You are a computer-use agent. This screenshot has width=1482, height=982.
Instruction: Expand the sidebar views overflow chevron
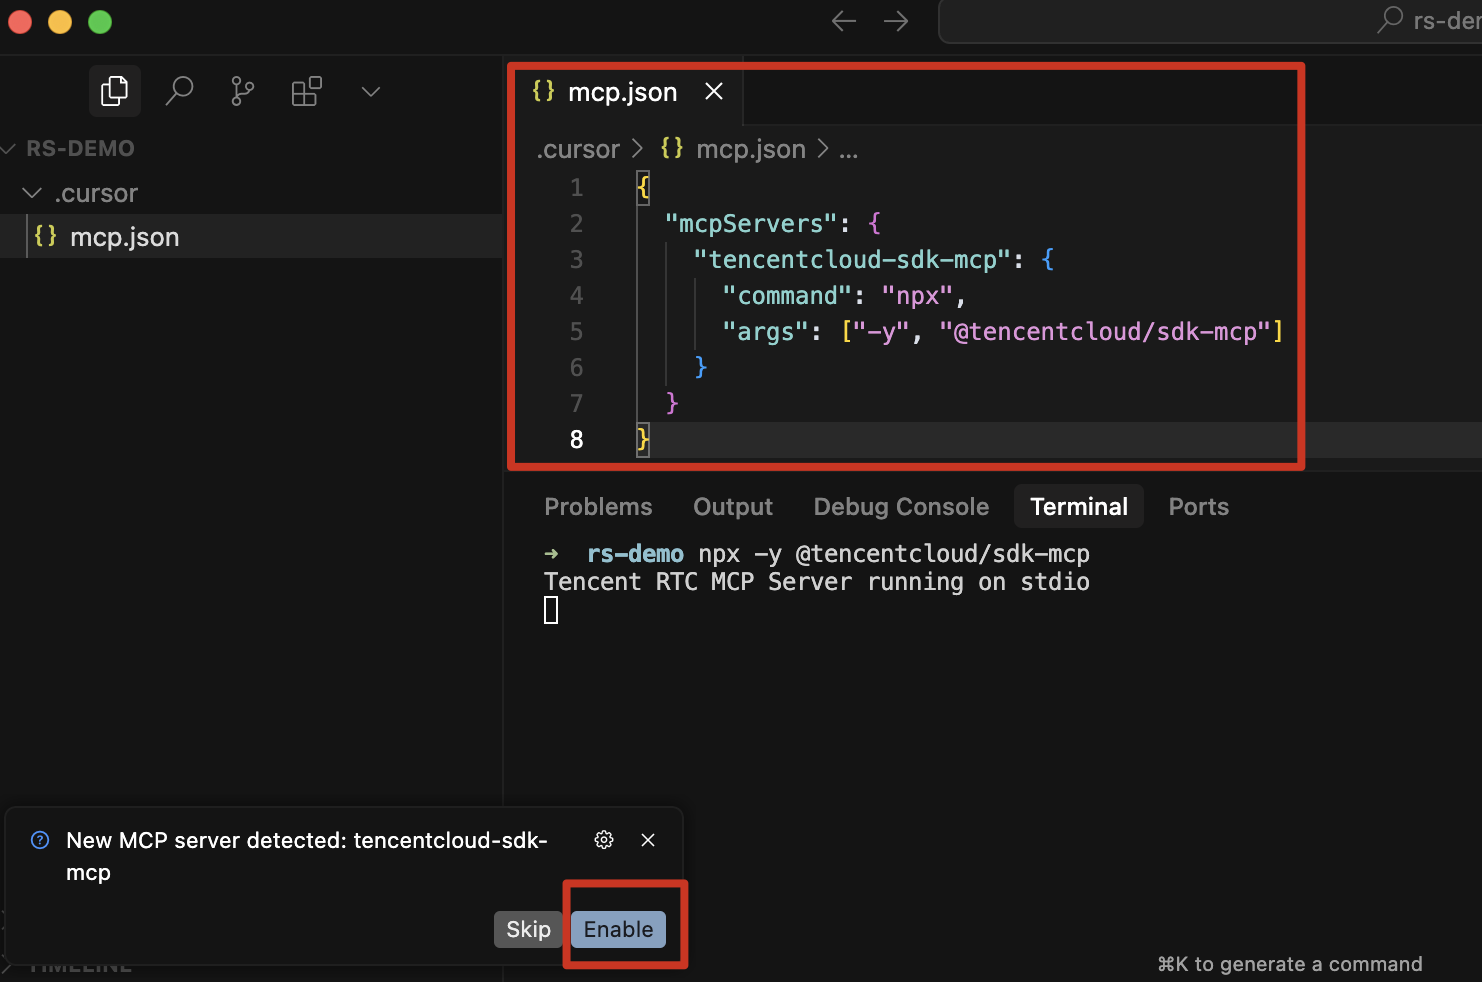[x=371, y=92]
